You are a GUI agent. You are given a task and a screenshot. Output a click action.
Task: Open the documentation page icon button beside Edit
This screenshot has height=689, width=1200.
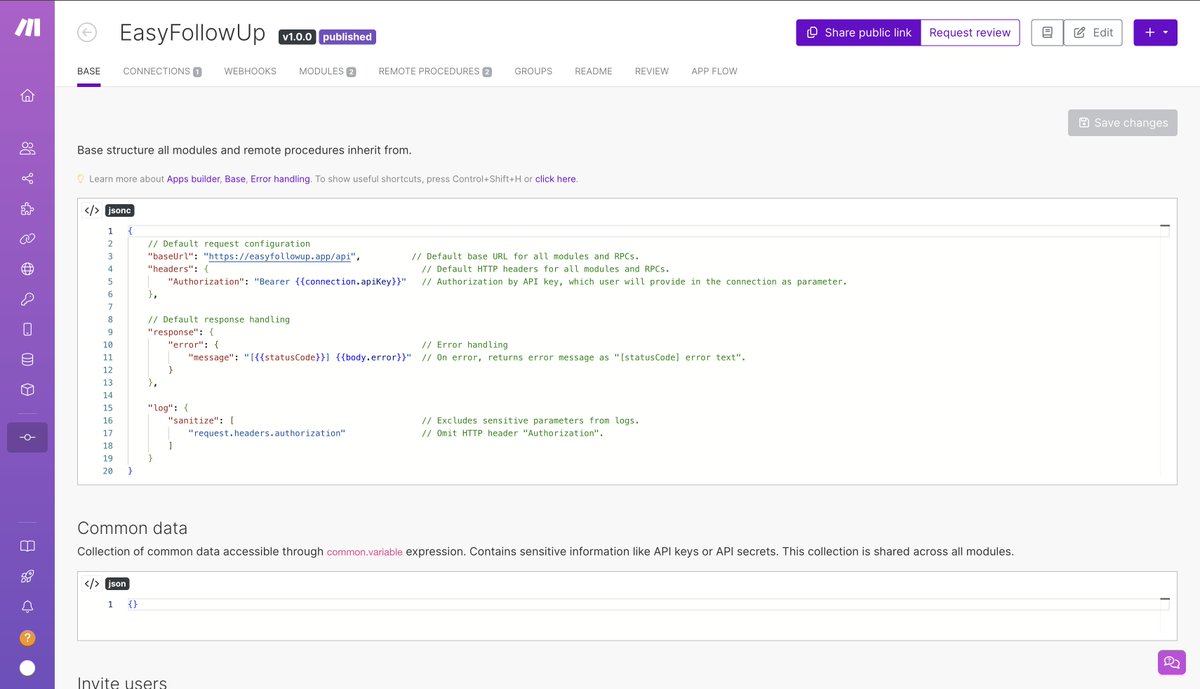coord(1047,32)
